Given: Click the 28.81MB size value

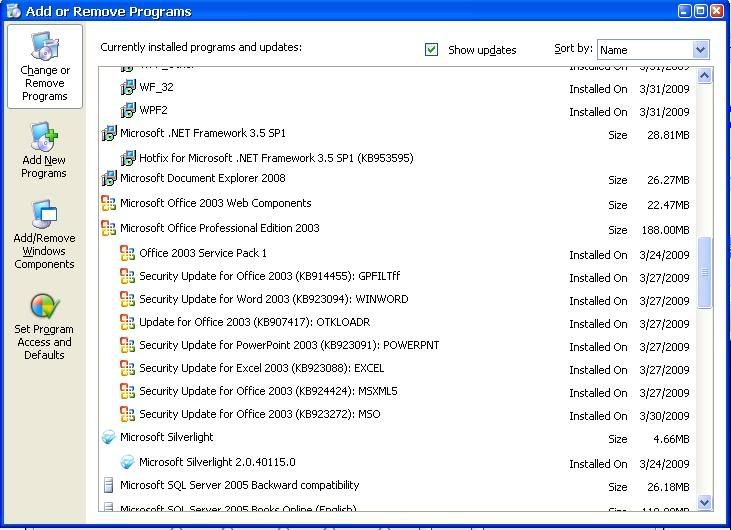Looking at the screenshot, I should coord(668,135).
